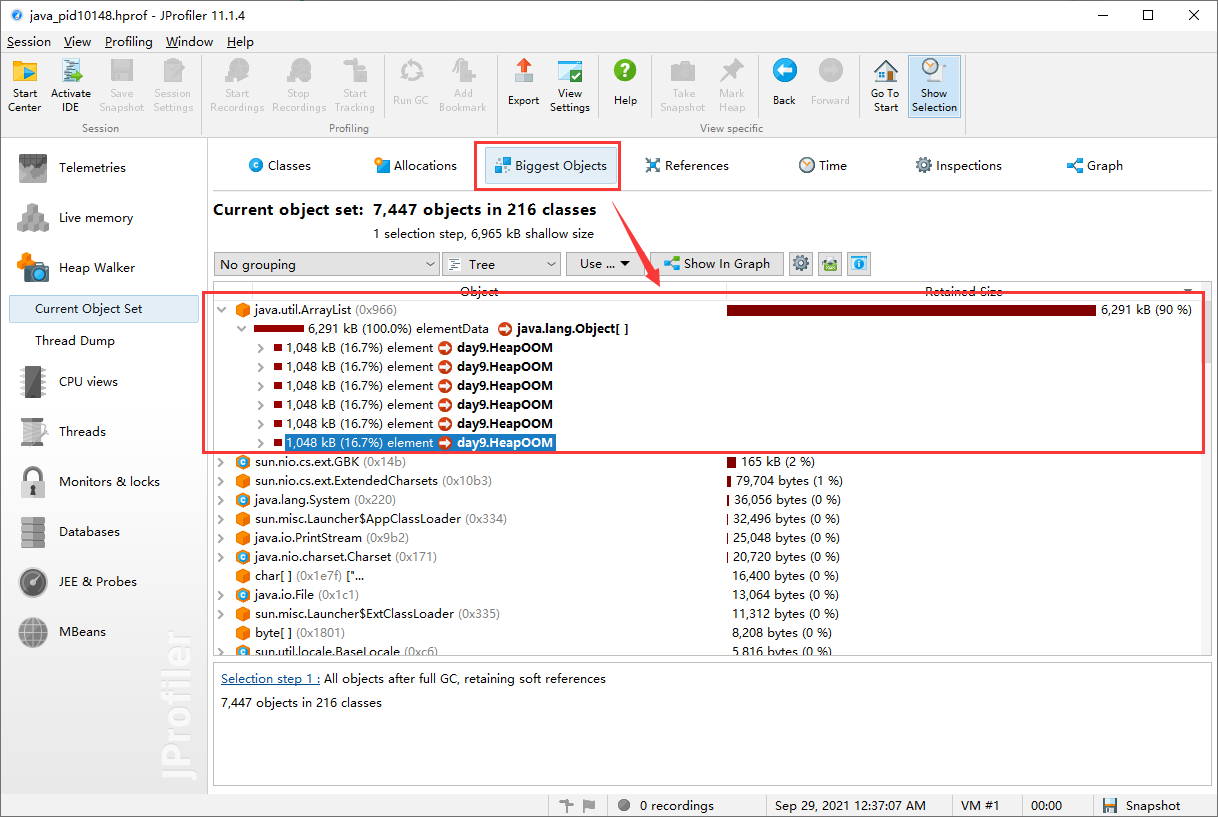The image size is (1218, 817).
Task: Click the Selection step 1 link
Action: [270, 679]
